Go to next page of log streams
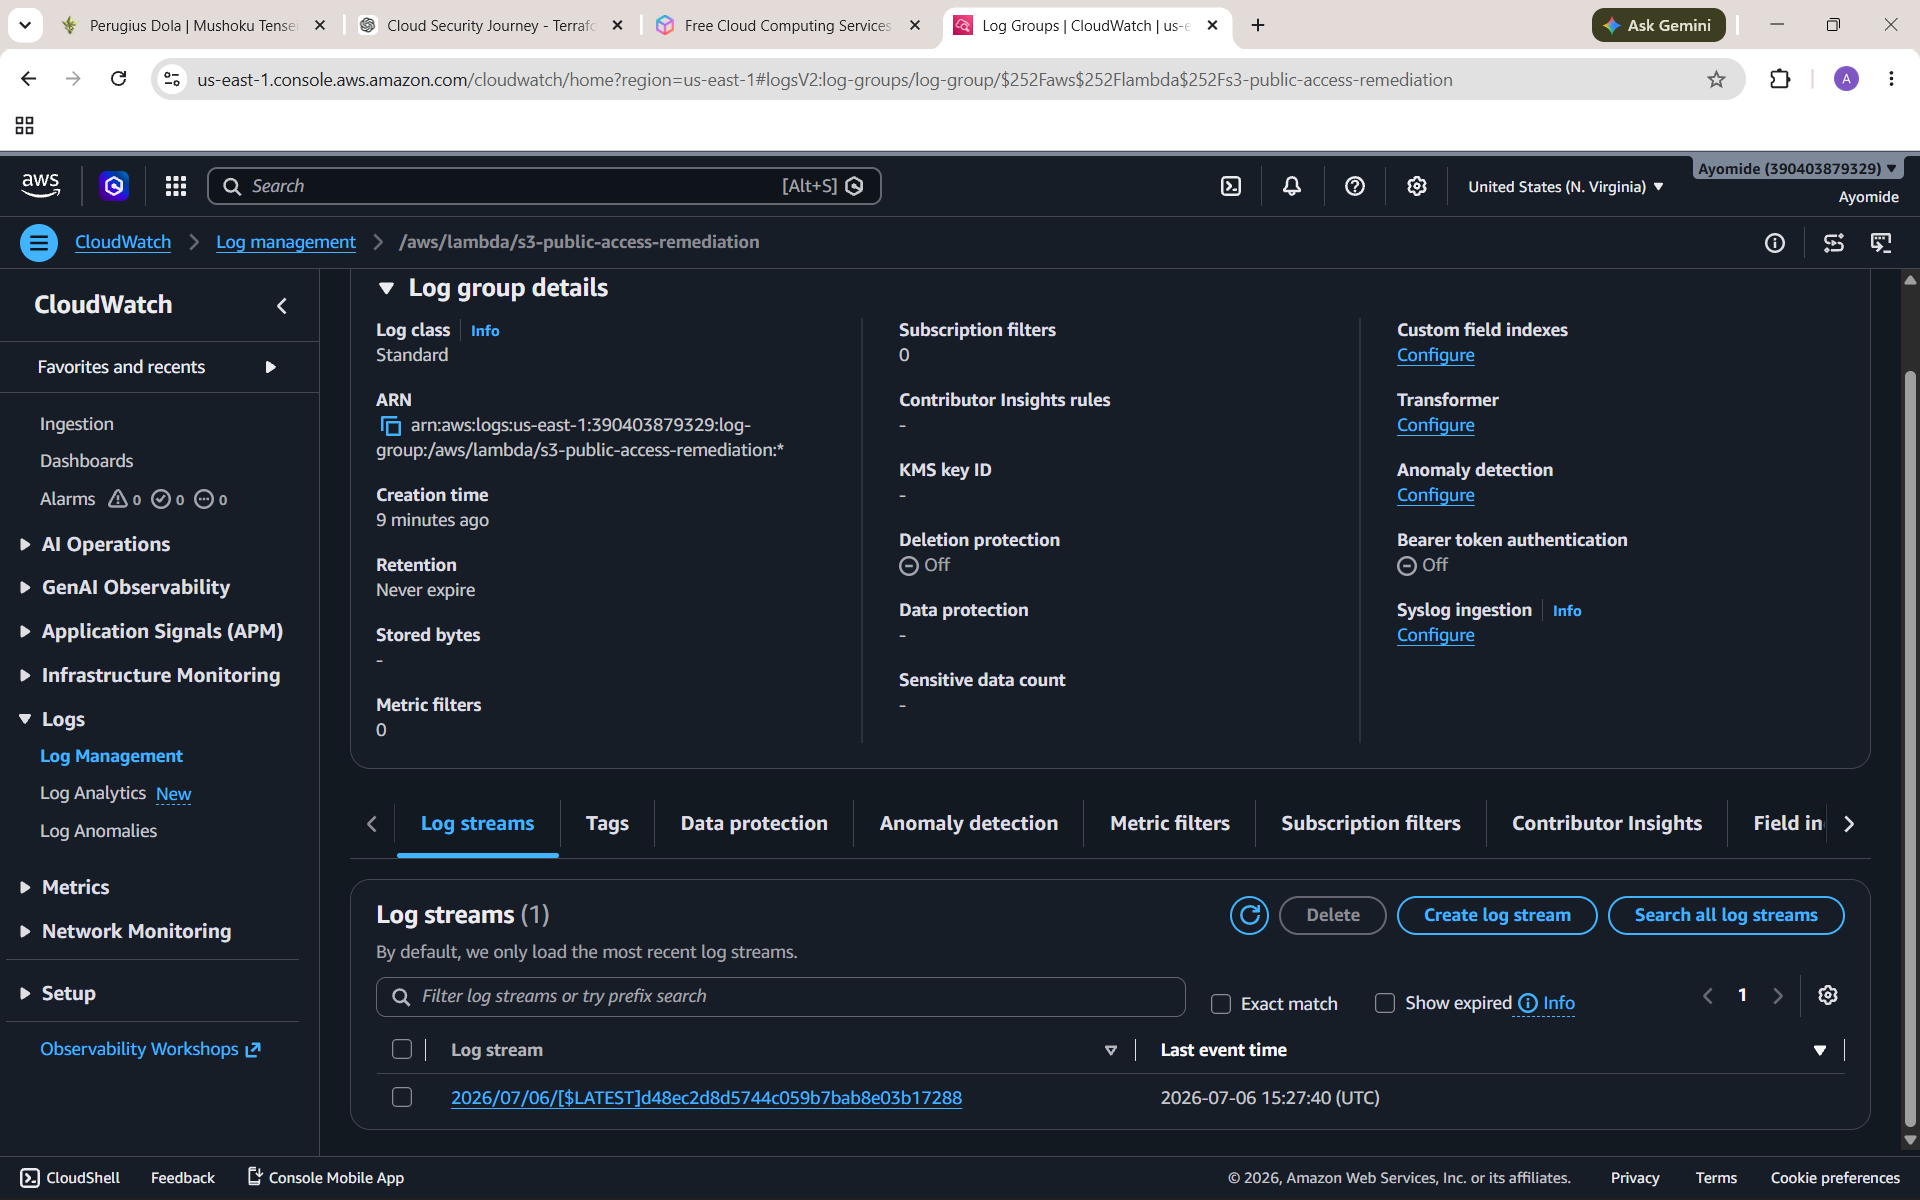 point(1778,996)
